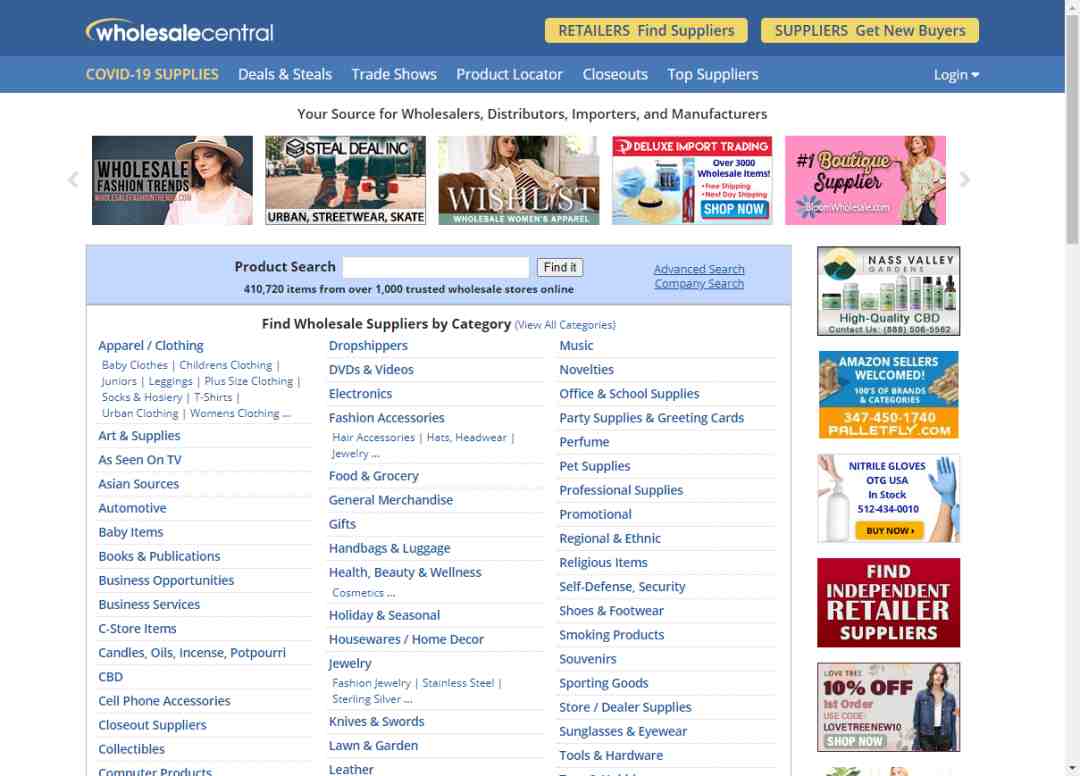The image size is (1080, 776).
Task: Open Baby Clothes subcategory
Action: click(x=135, y=365)
